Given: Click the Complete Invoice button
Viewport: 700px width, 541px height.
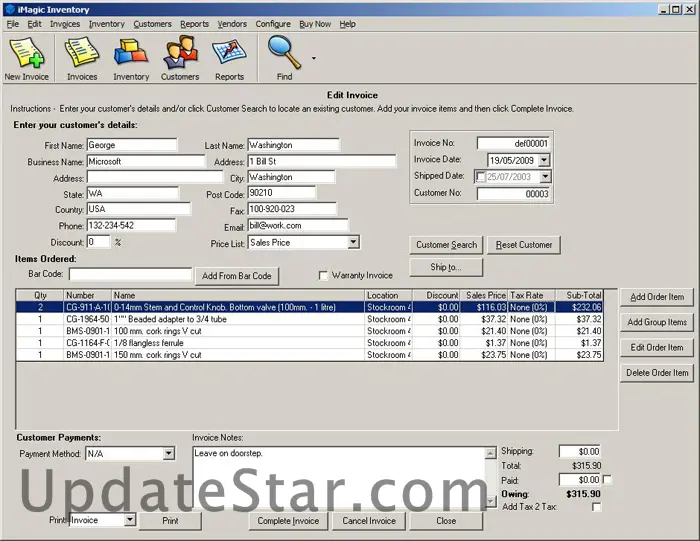Looking at the screenshot, I should [288, 521].
